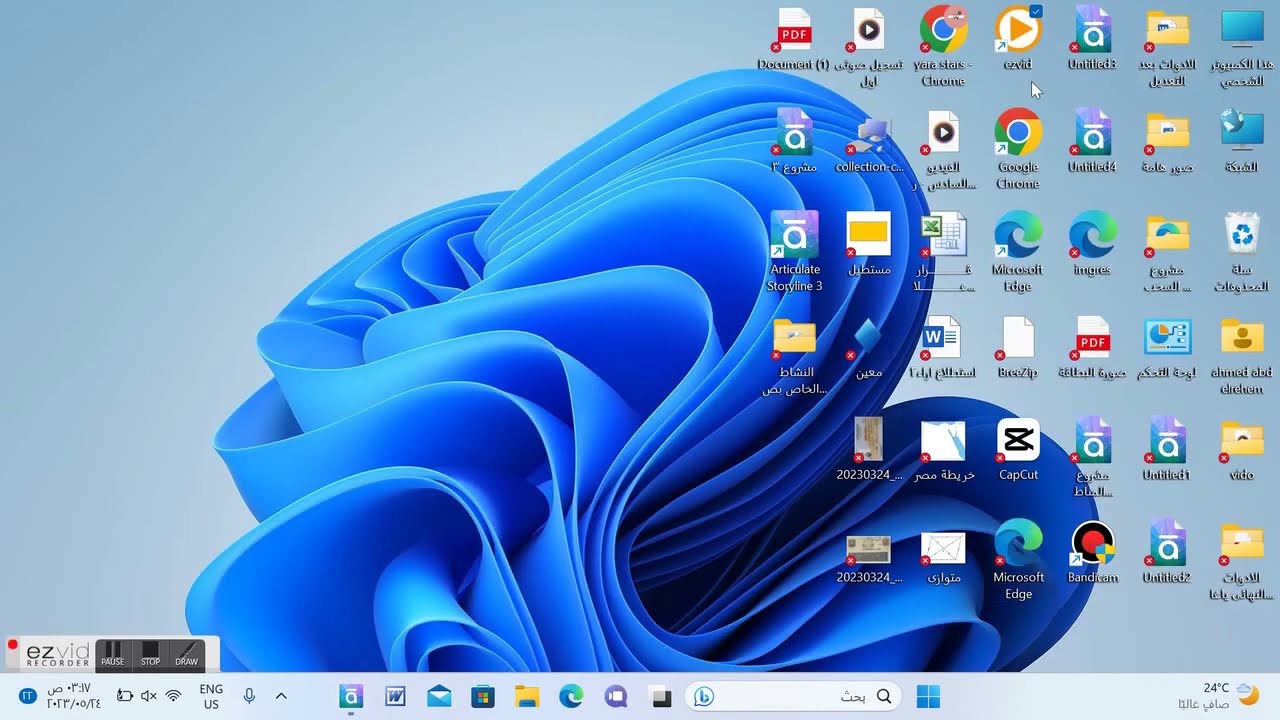Select the مشروع النشاط Storyline file

(1092, 458)
